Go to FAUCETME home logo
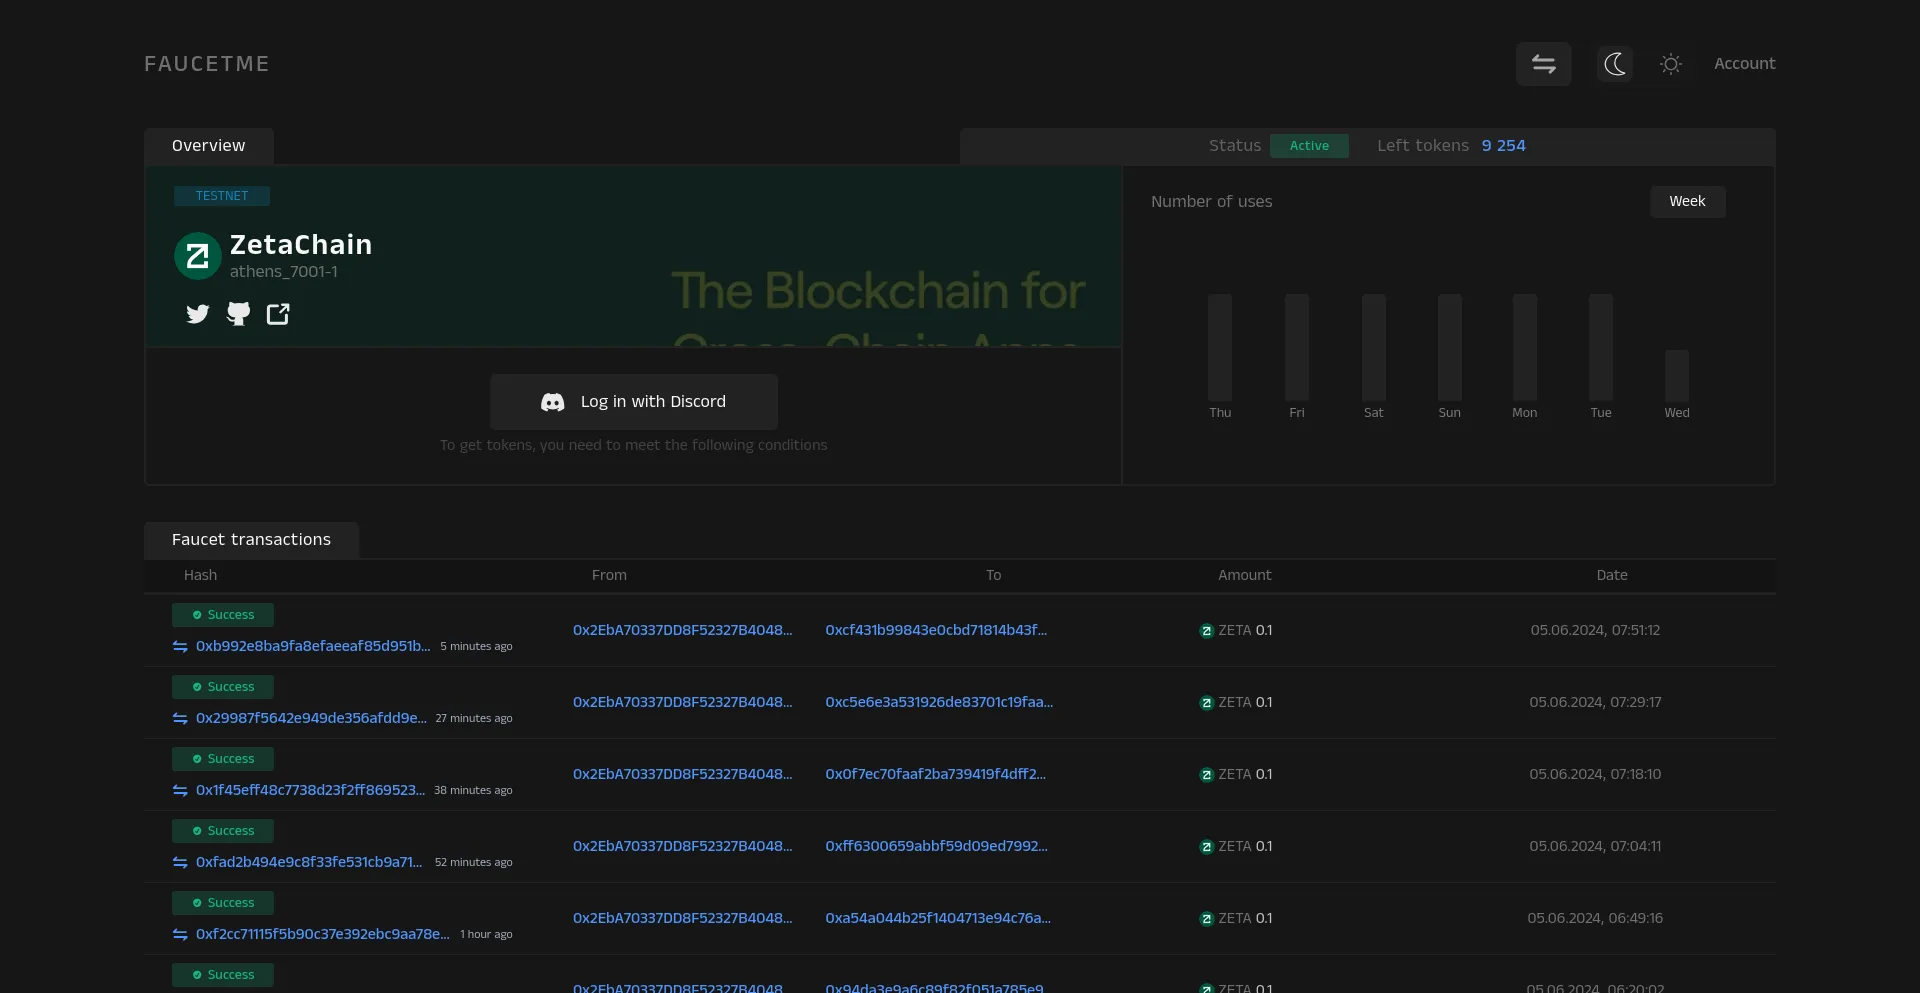This screenshot has width=1920, height=993. (207, 64)
